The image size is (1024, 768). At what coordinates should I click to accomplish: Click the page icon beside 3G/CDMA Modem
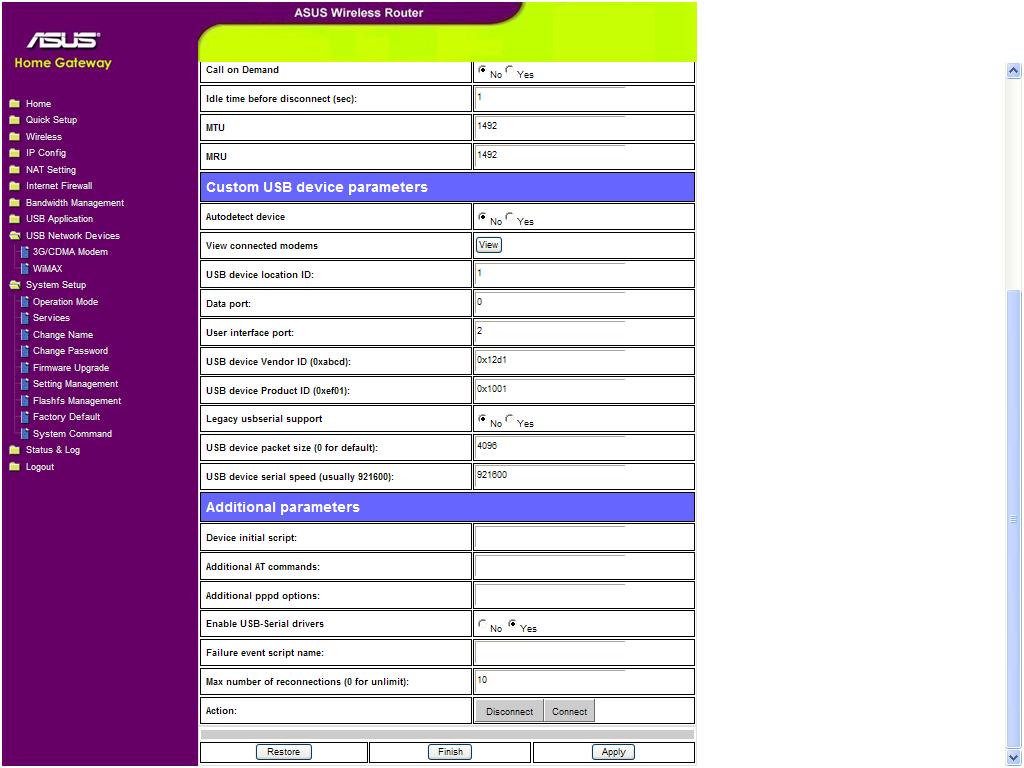point(24,252)
